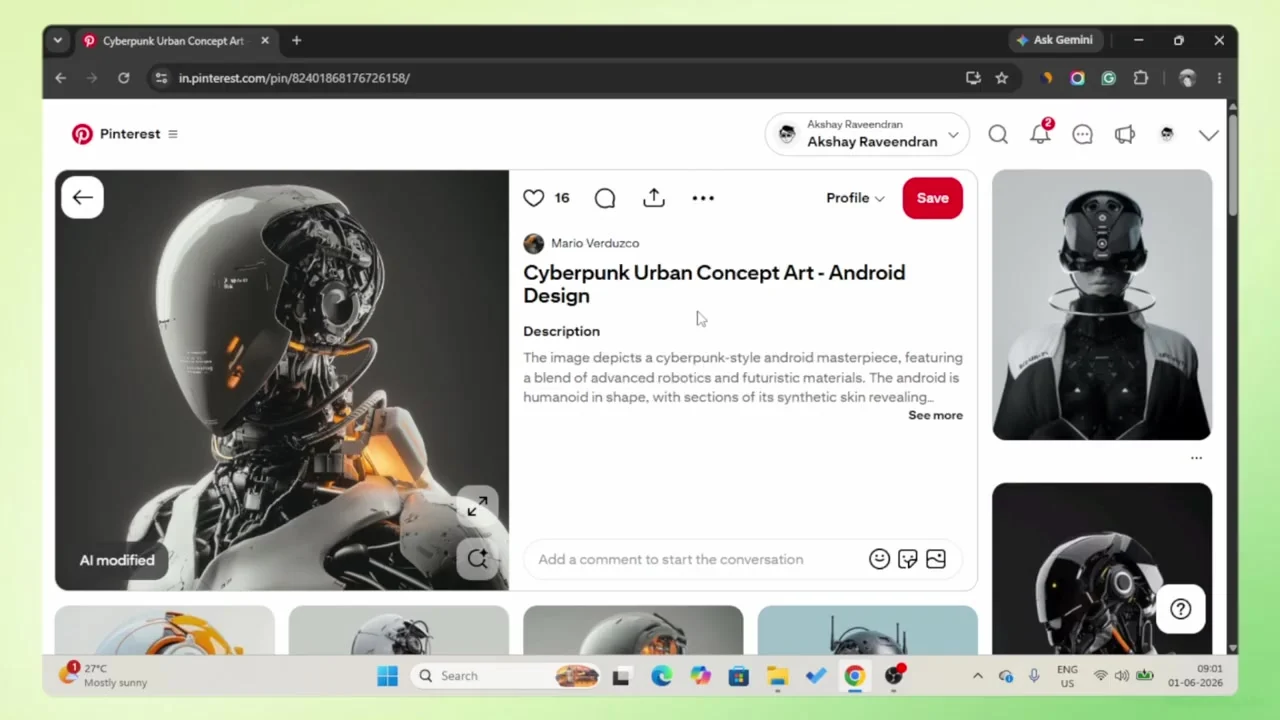Image resolution: width=1280 pixels, height=720 pixels.
Task: Click the back arrow over the pin image
Action: click(x=82, y=197)
